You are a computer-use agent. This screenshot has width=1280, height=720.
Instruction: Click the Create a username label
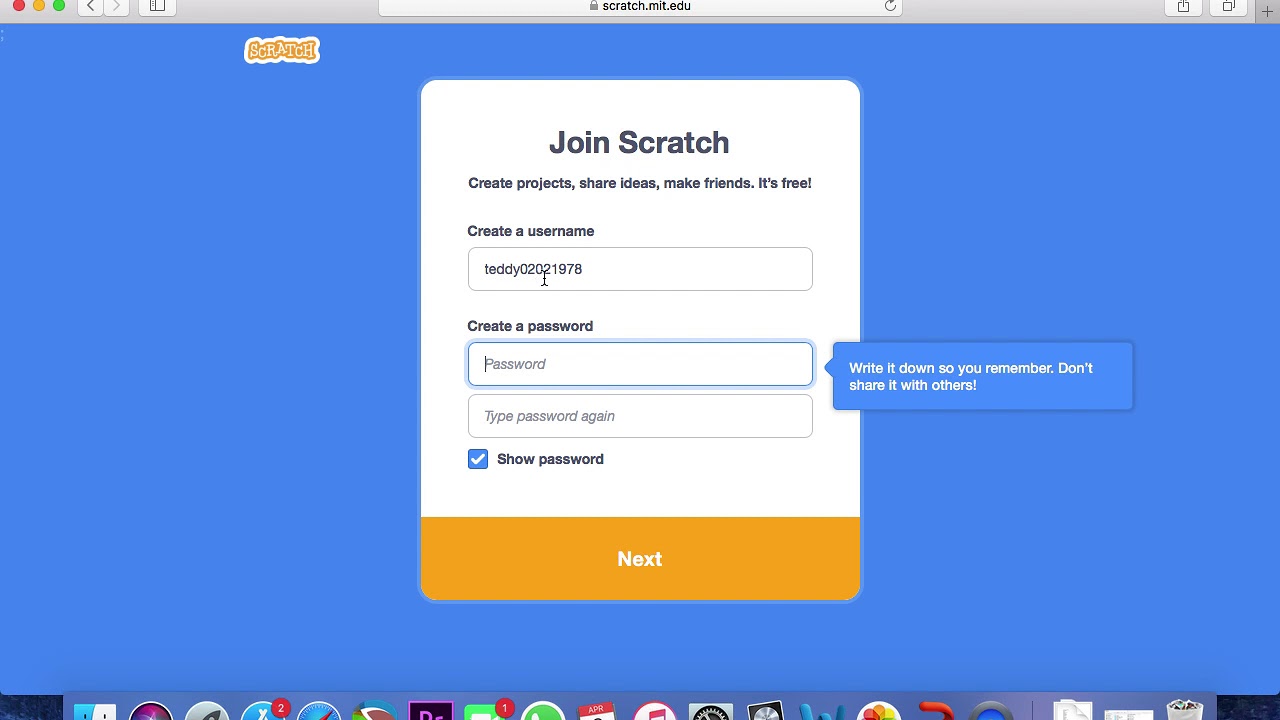pos(530,231)
